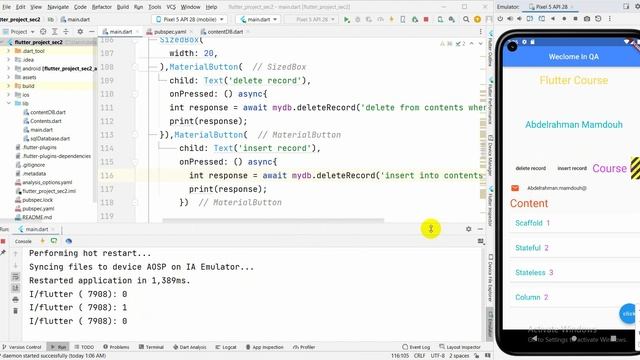Open the main.dart run configuration dropdown

click(x=258, y=19)
